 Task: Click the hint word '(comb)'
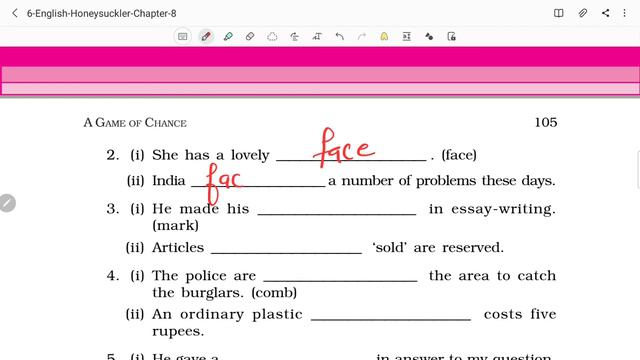(x=274, y=293)
